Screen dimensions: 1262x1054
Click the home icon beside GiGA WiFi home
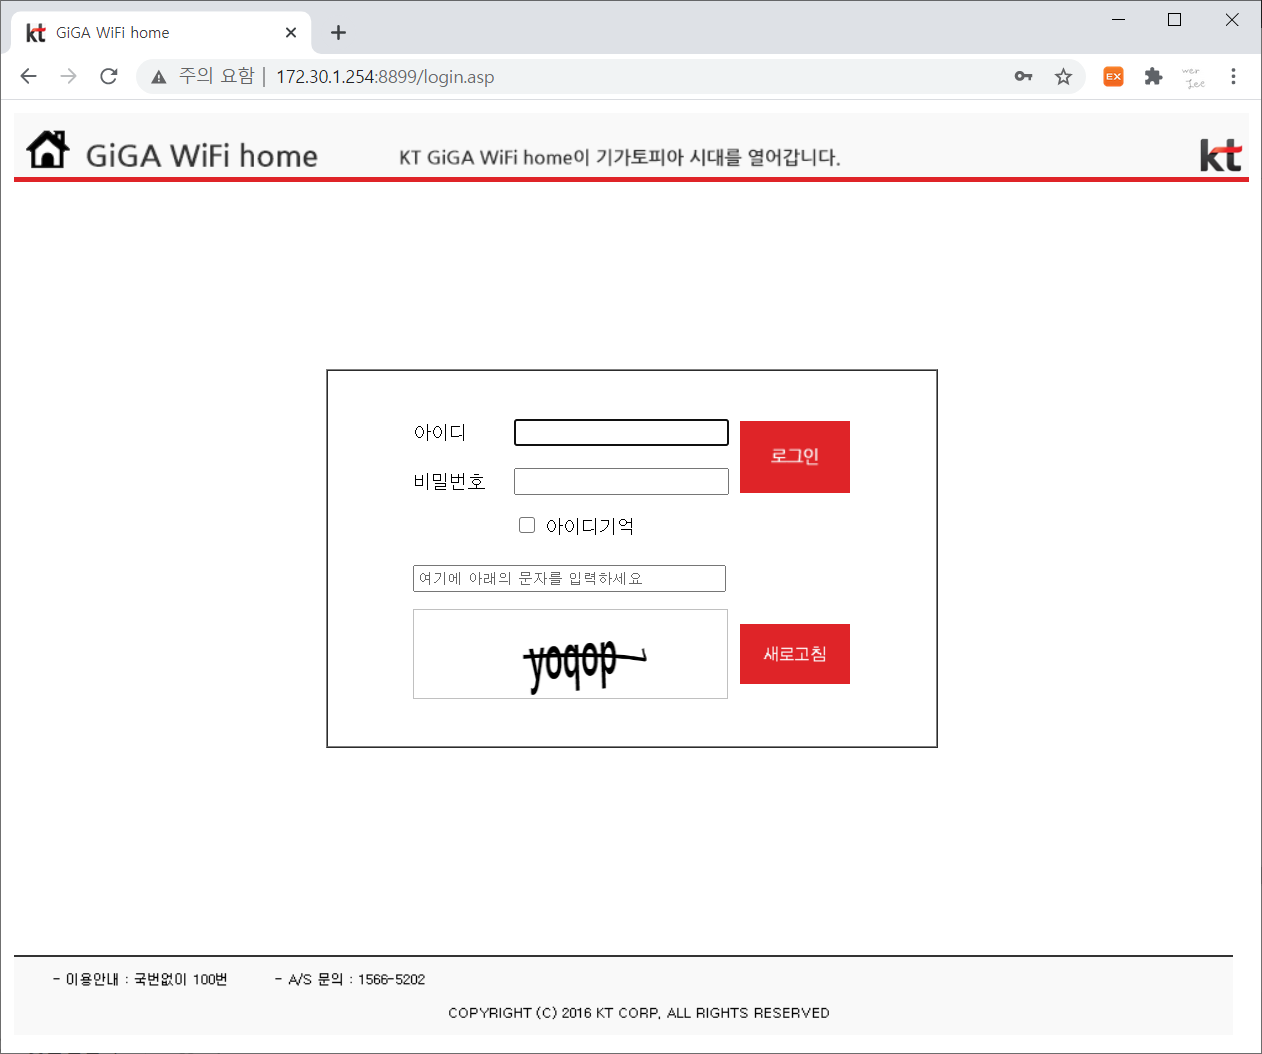47,150
